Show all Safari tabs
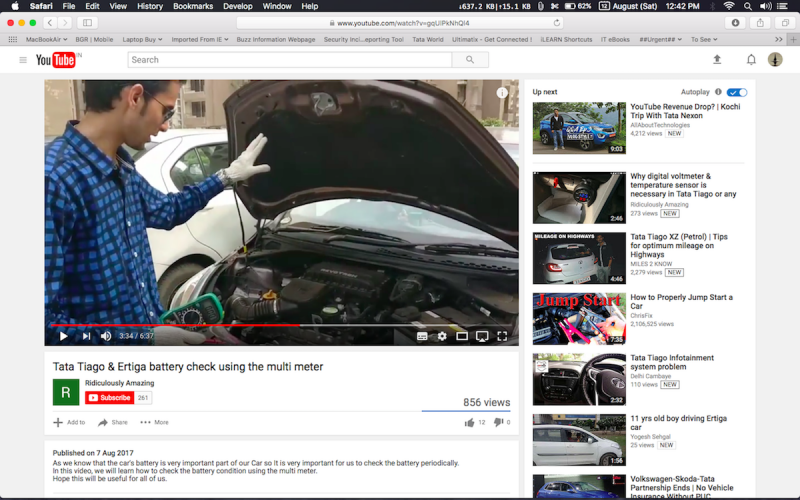Viewport: 800px width, 500px height. (785, 22)
